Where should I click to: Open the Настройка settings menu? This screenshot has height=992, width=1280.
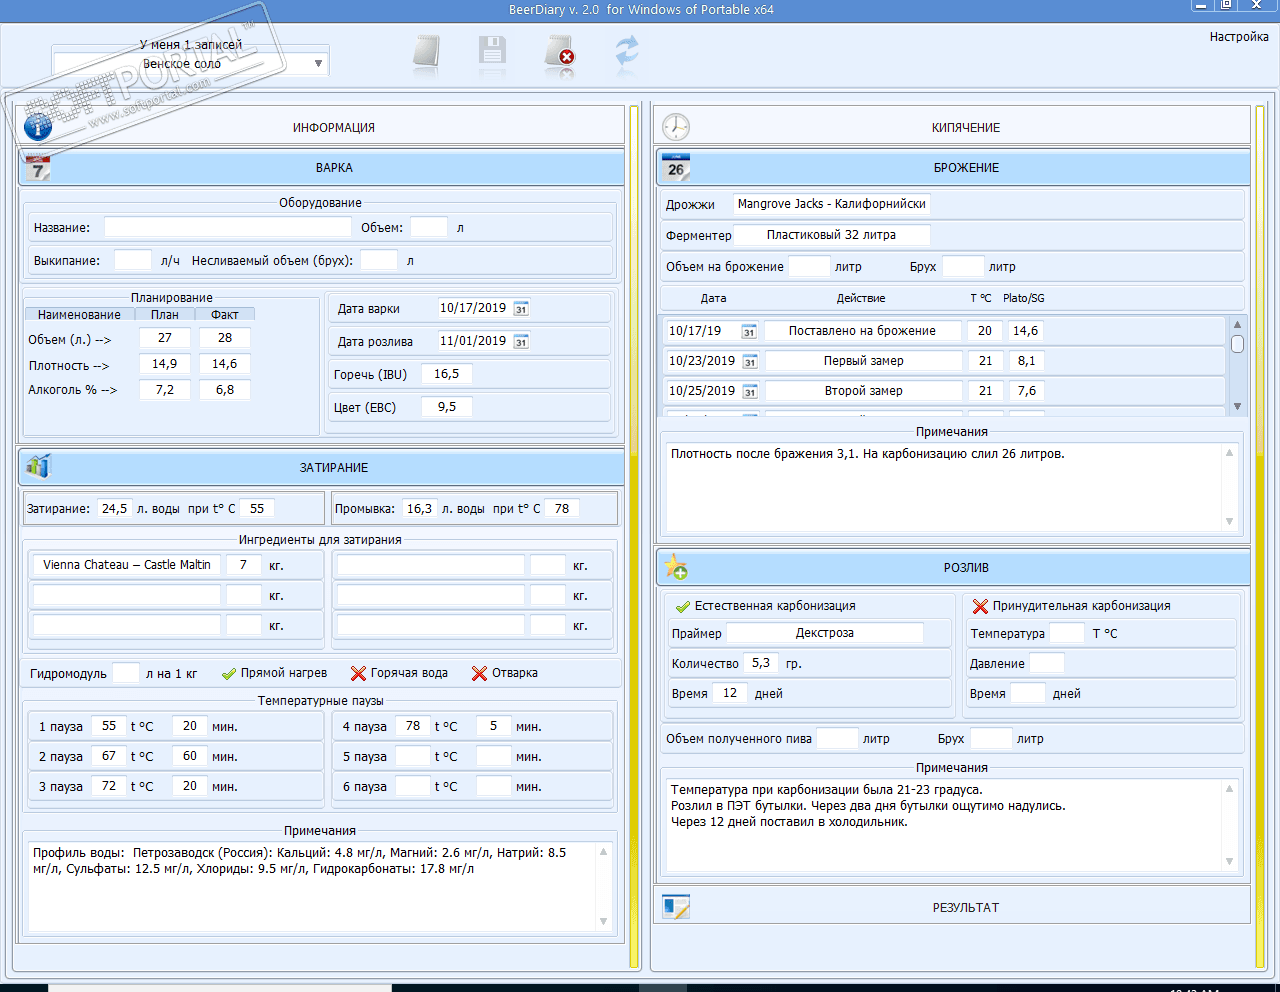(1238, 37)
